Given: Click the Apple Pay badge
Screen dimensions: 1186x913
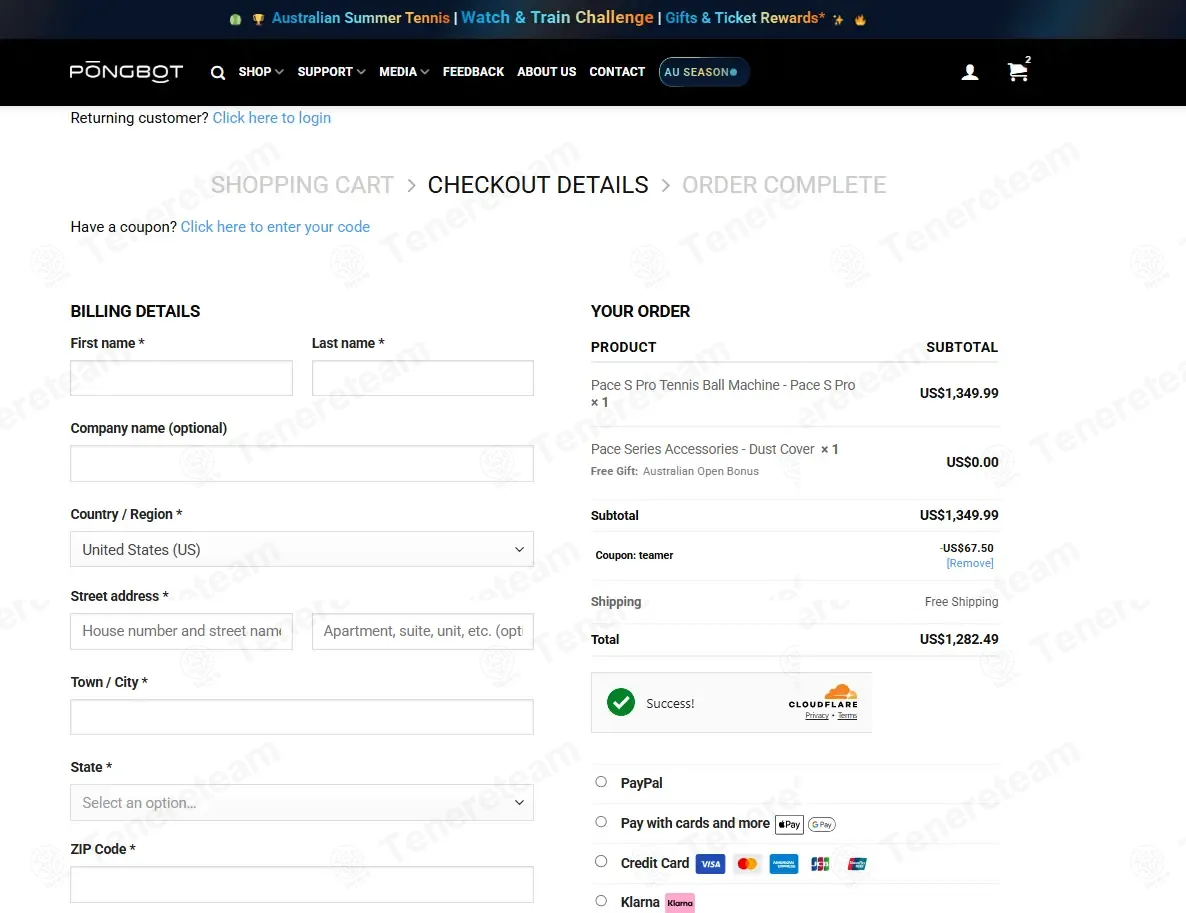Looking at the screenshot, I should click(x=789, y=824).
